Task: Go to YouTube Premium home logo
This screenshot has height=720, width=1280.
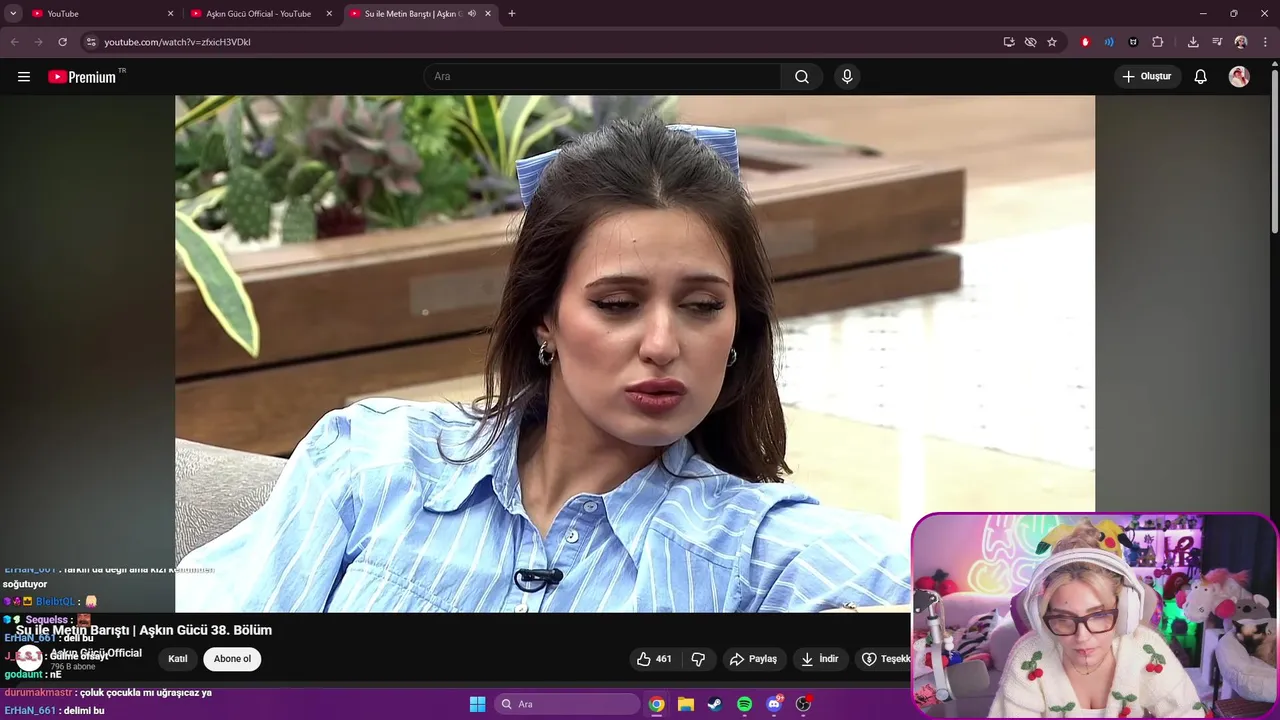Action: pyautogui.click(x=85, y=77)
